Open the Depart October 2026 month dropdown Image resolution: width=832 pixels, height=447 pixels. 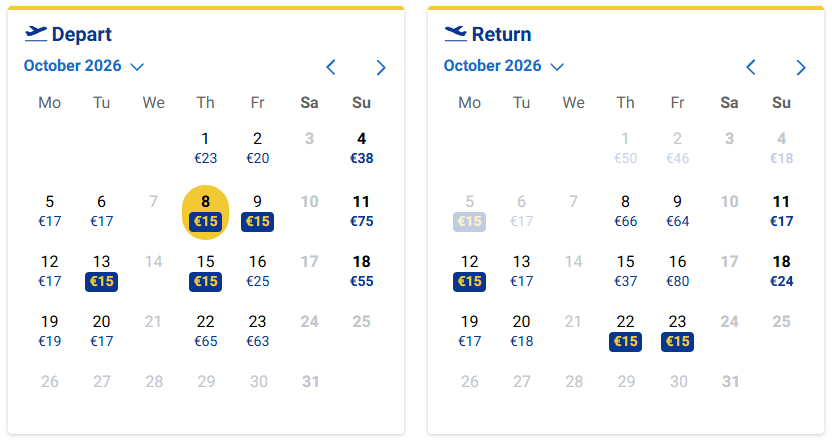(84, 66)
